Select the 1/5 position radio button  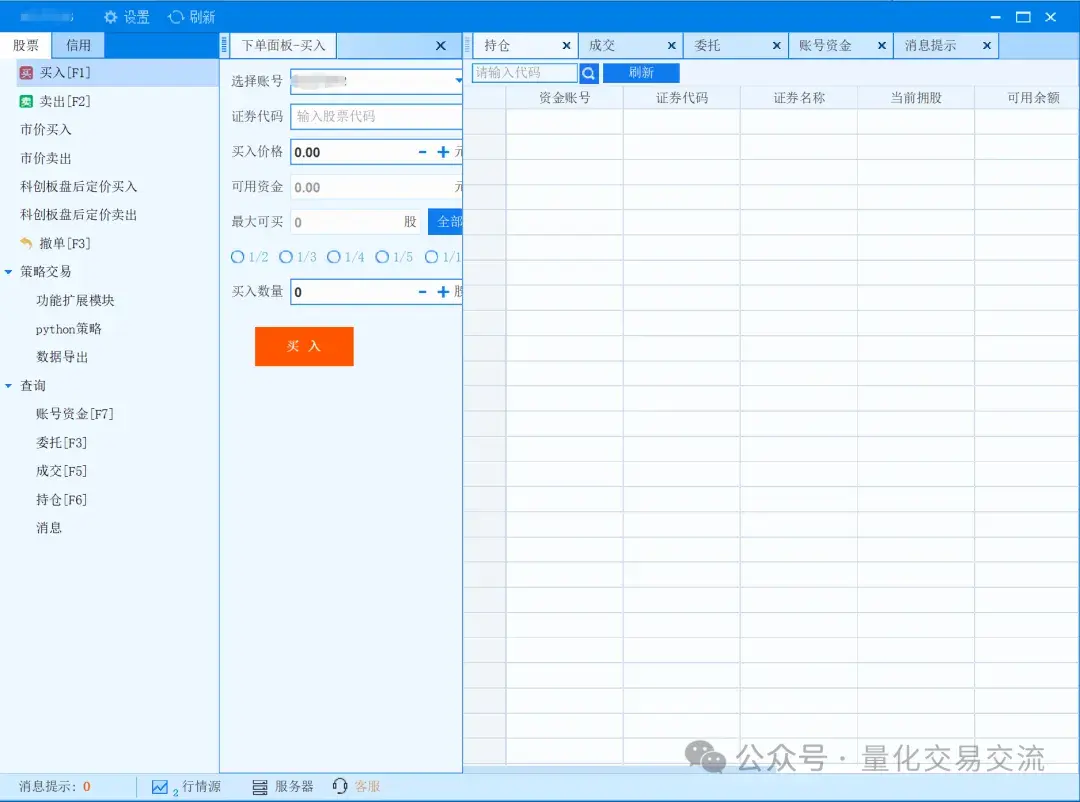(382, 257)
